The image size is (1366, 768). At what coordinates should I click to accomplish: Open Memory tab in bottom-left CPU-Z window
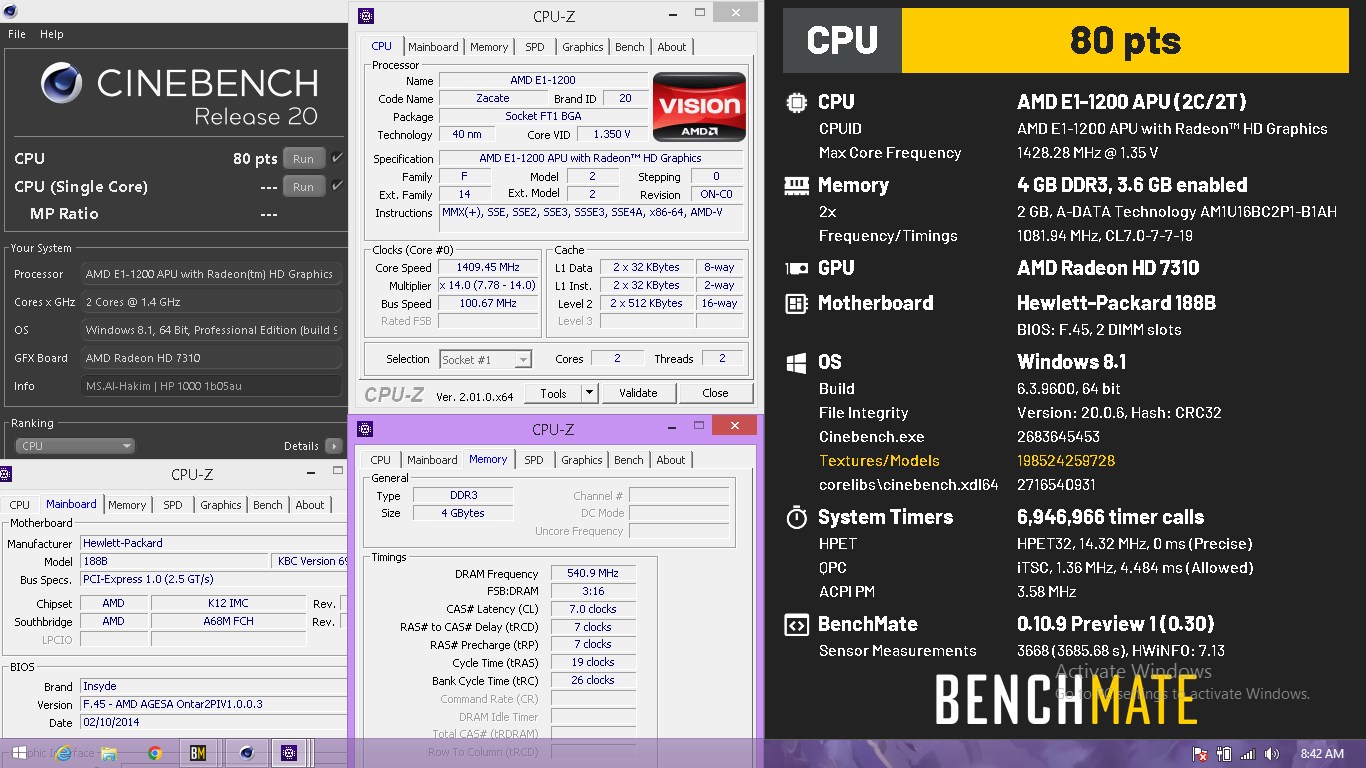(127, 505)
